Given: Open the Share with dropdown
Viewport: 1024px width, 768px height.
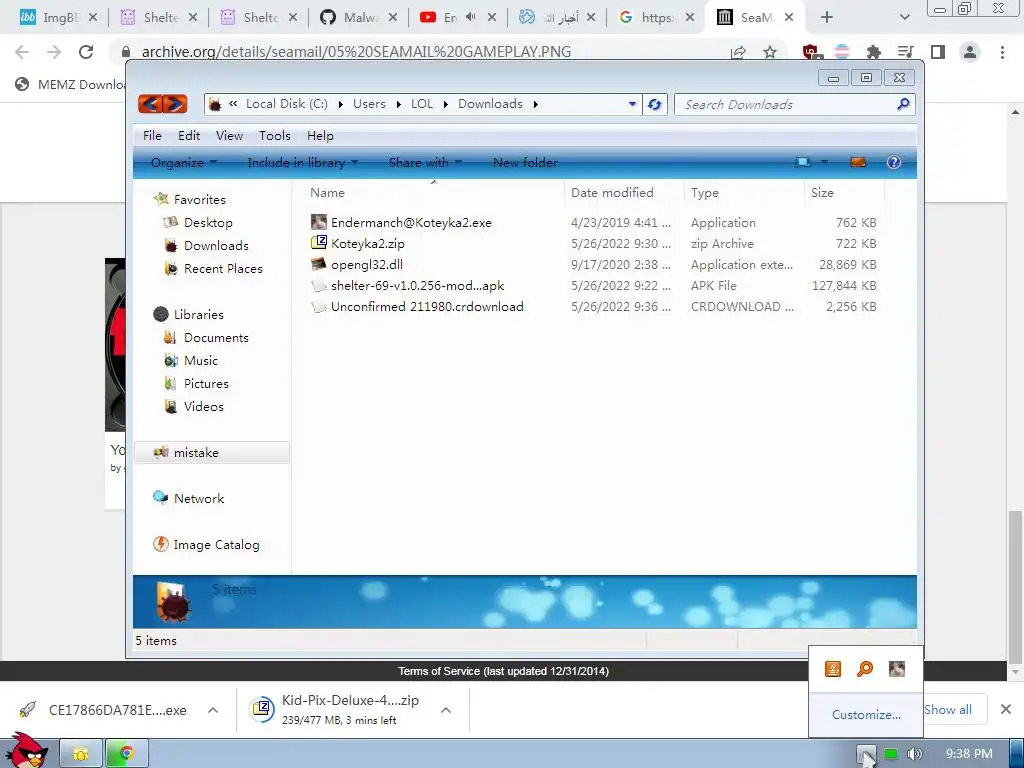Looking at the screenshot, I should coord(425,163).
